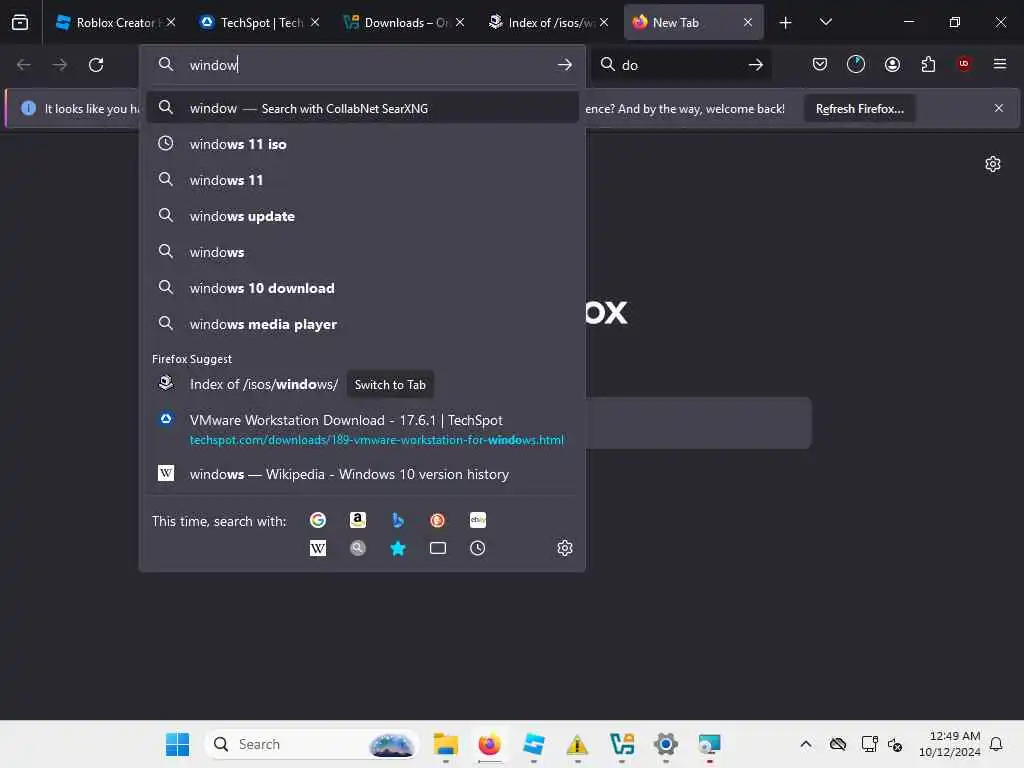
Task: Choose the 'windows 11' search suggestion
Action: [x=362, y=180]
